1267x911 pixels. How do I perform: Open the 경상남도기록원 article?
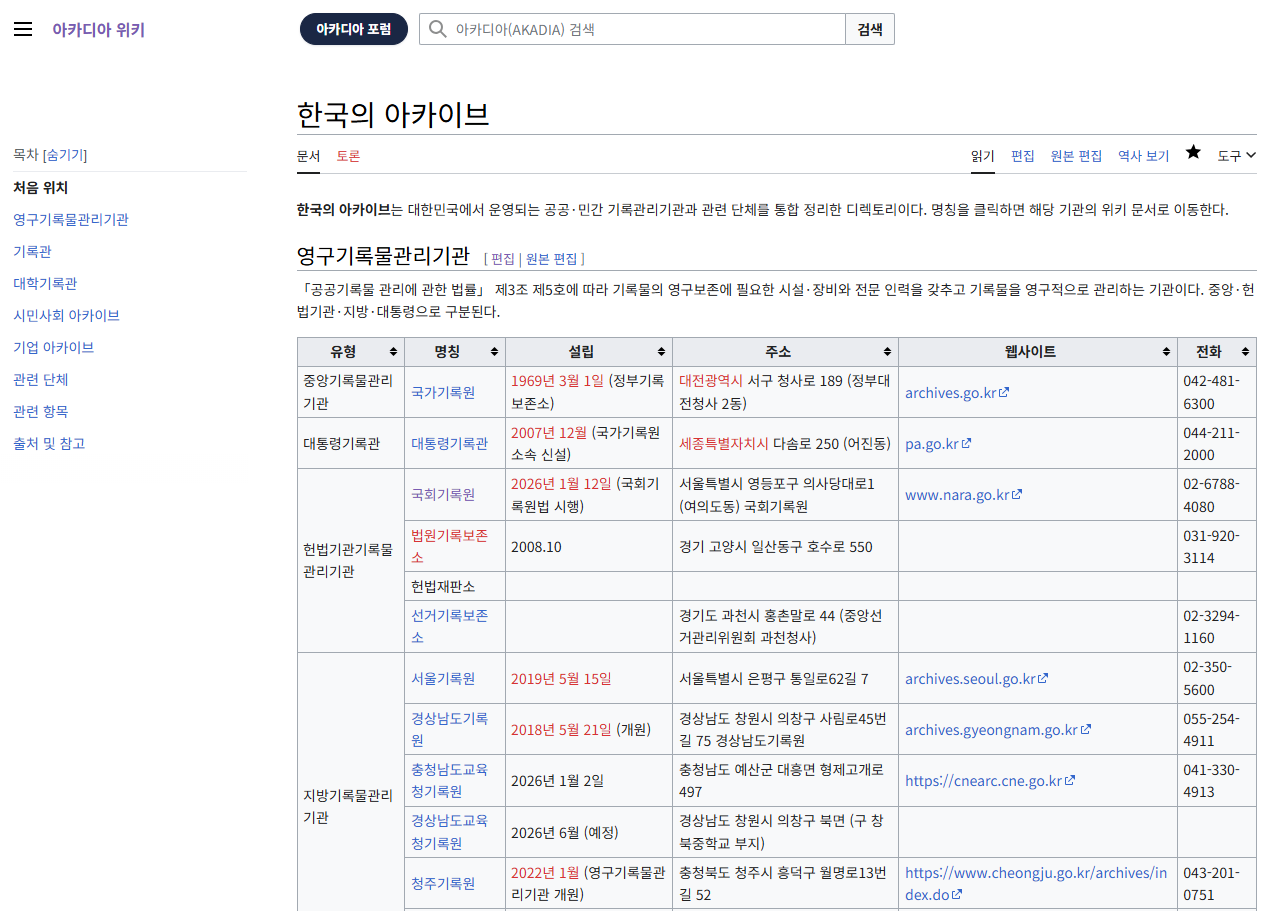click(449, 729)
